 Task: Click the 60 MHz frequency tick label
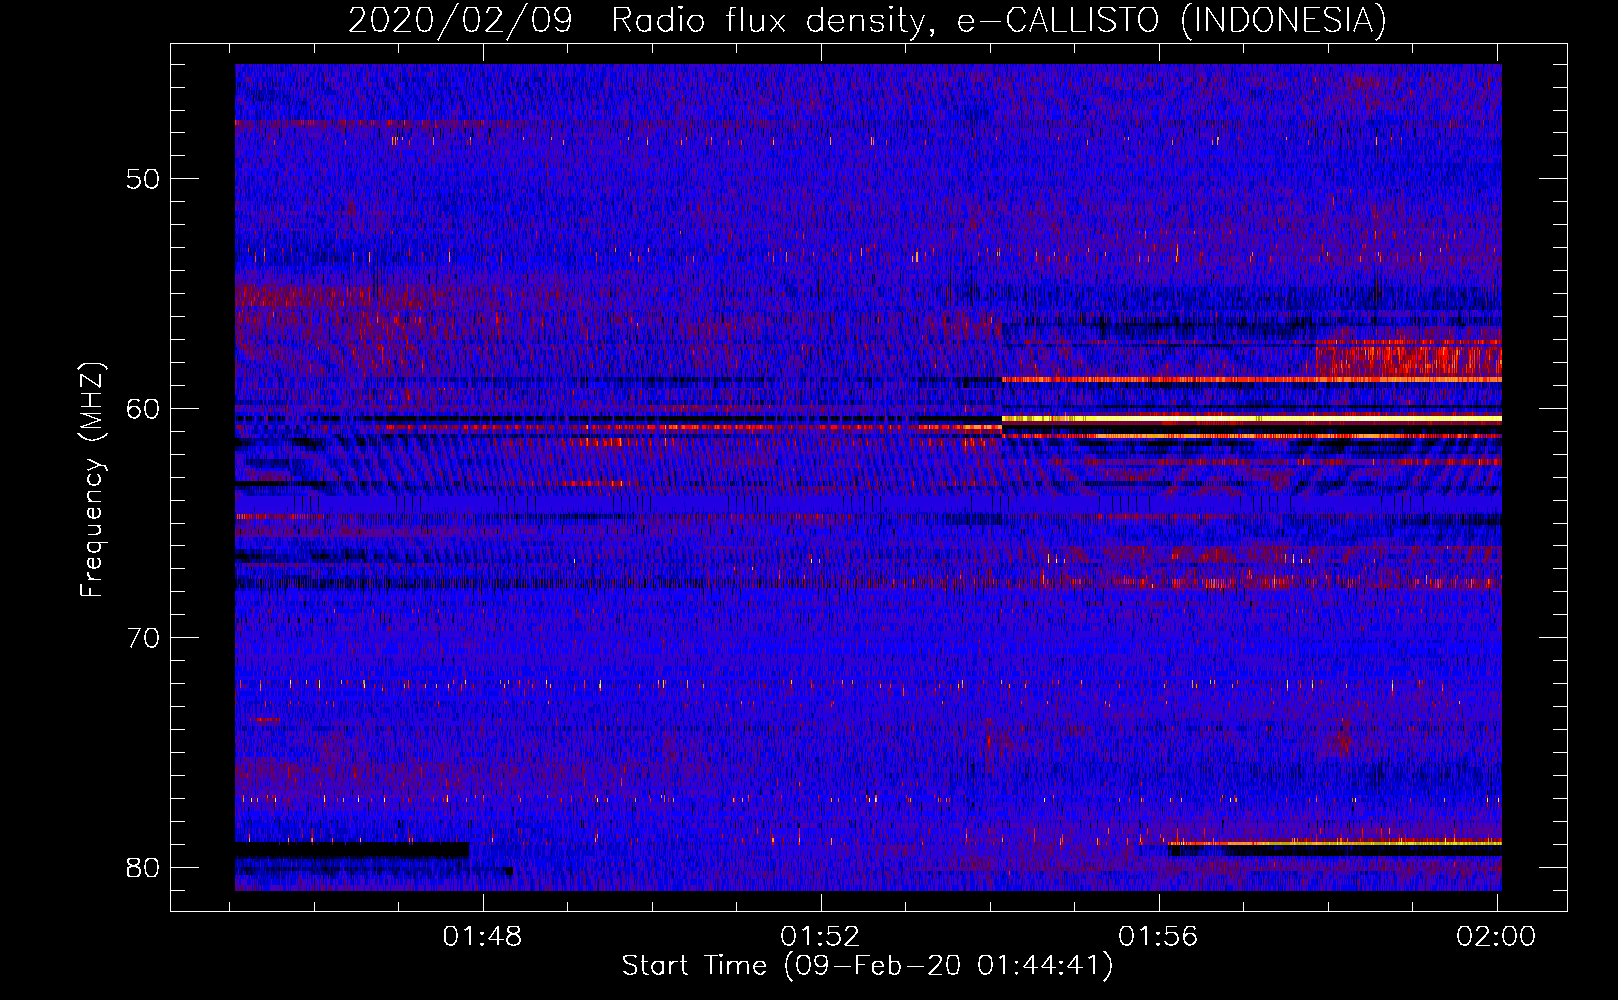click(143, 409)
